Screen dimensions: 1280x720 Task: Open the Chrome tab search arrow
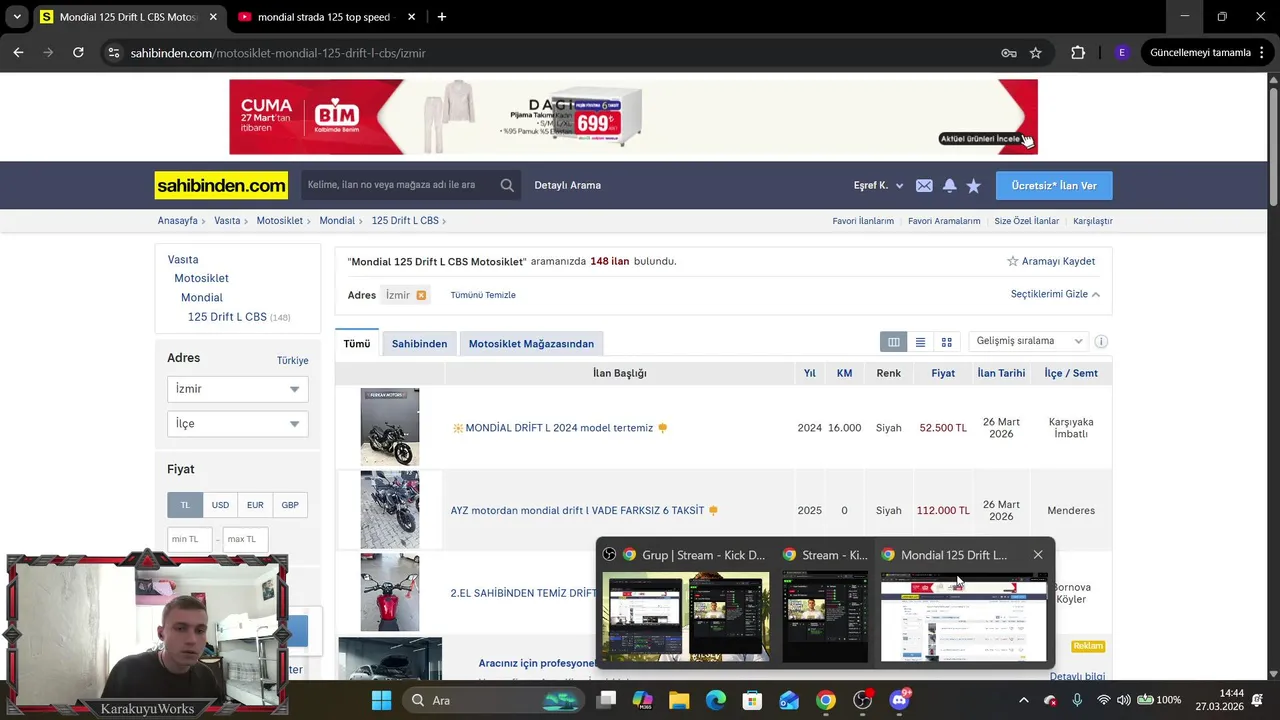pyautogui.click(x=17, y=17)
